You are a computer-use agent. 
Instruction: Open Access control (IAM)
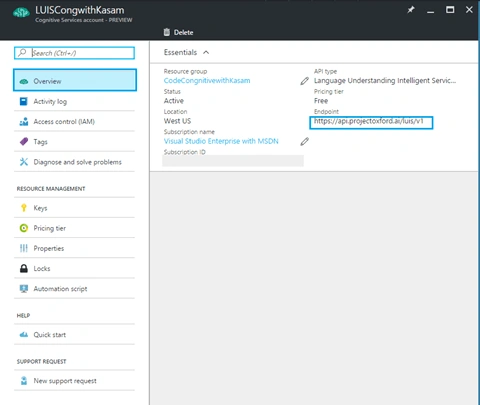74,122
